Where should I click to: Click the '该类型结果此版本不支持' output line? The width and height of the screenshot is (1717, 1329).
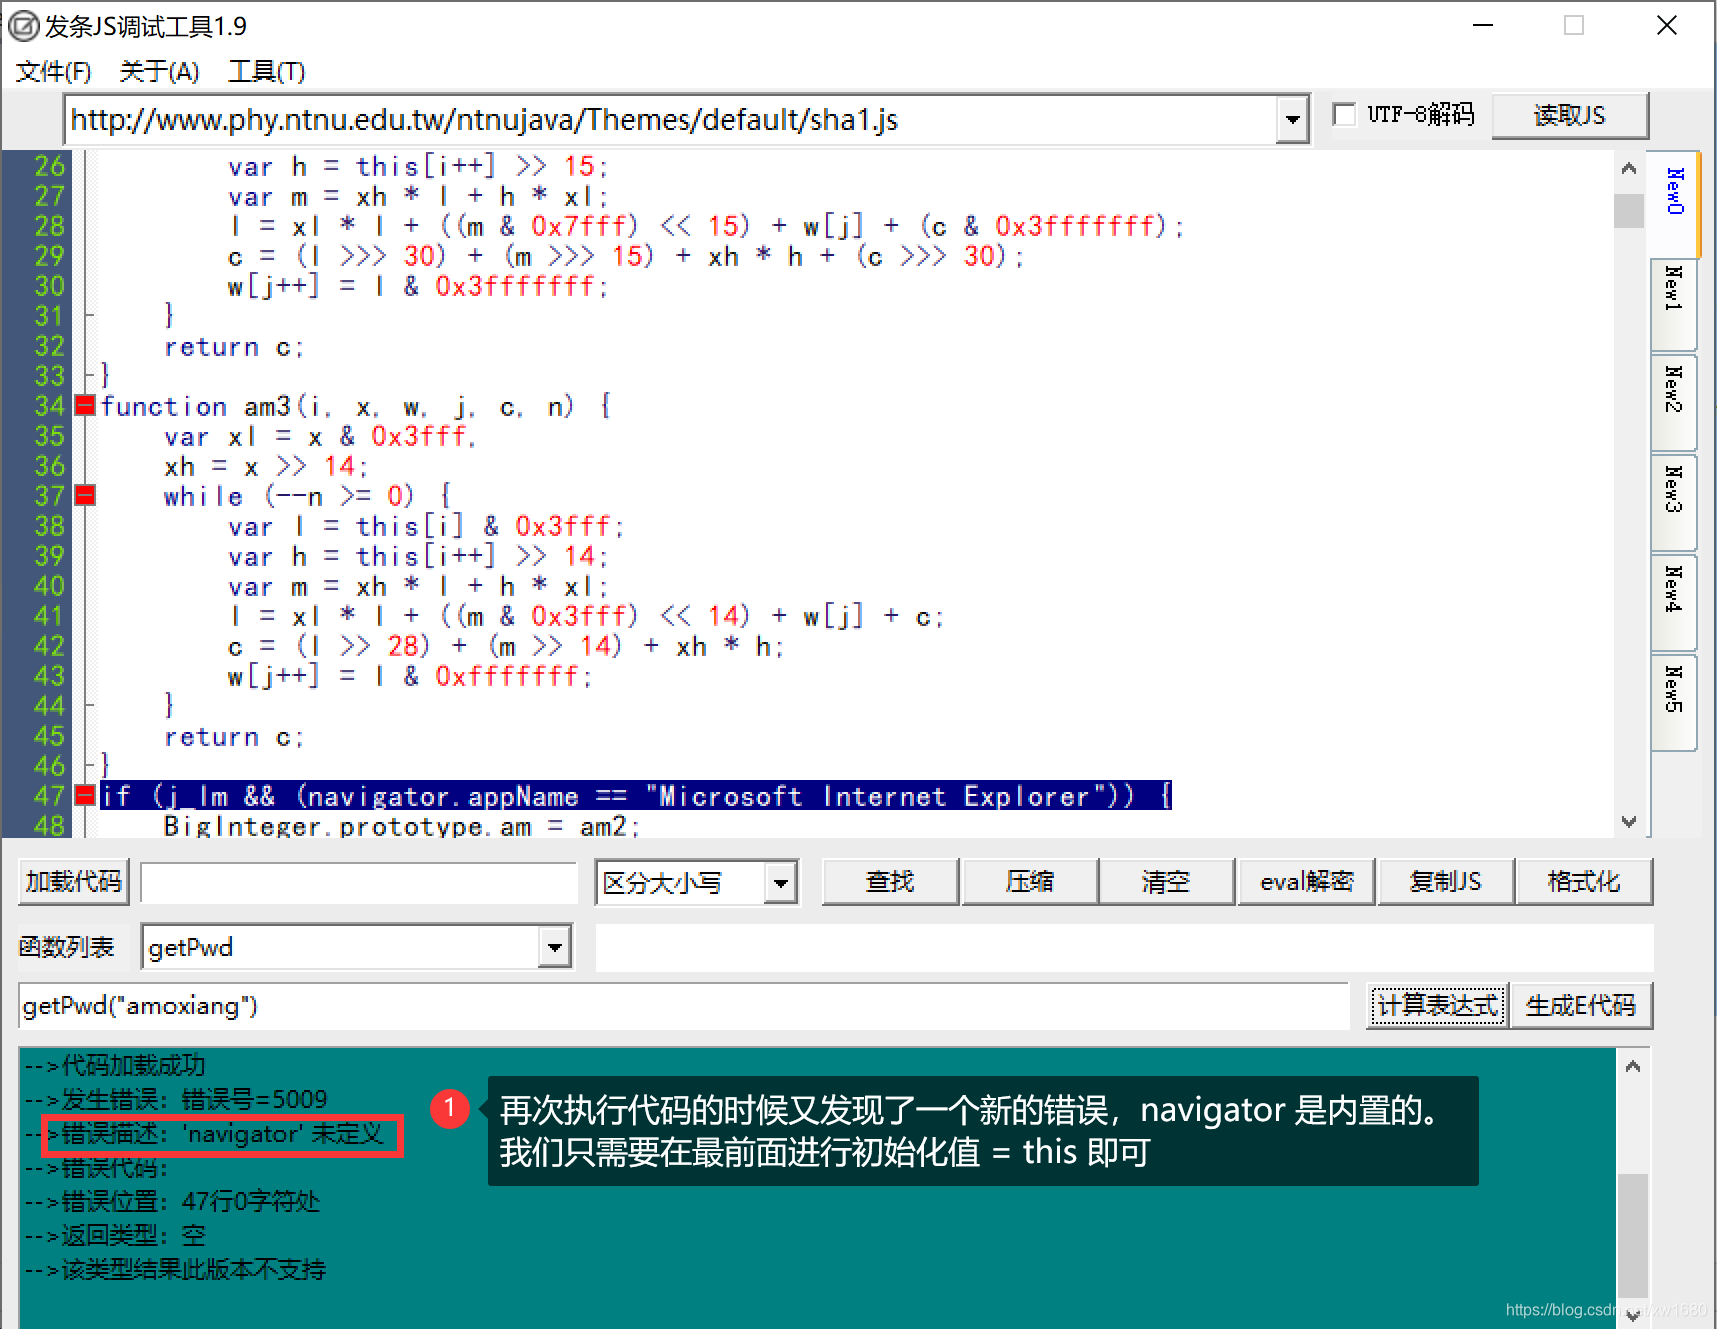click(175, 1270)
